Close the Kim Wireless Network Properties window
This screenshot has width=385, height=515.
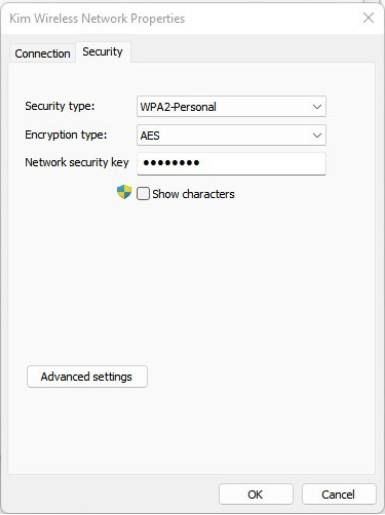(x=368, y=18)
